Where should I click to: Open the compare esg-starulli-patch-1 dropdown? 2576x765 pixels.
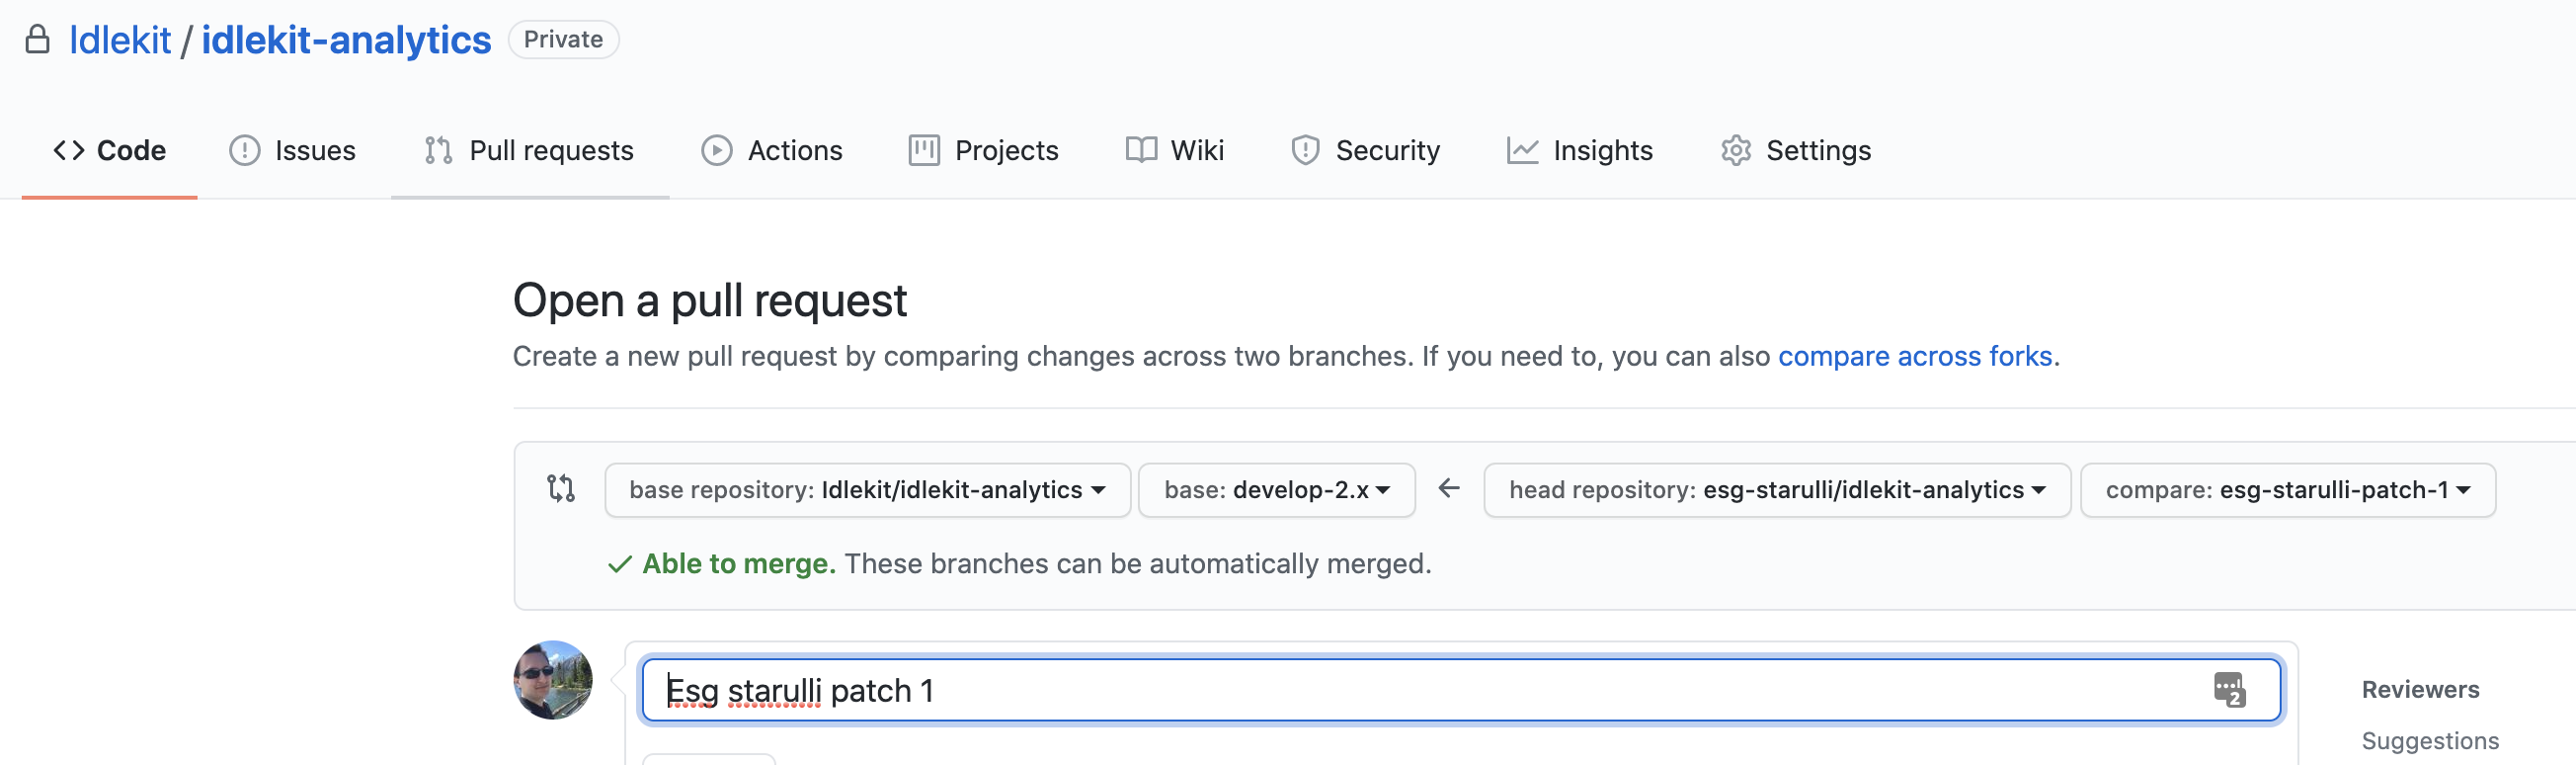coord(2288,490)
